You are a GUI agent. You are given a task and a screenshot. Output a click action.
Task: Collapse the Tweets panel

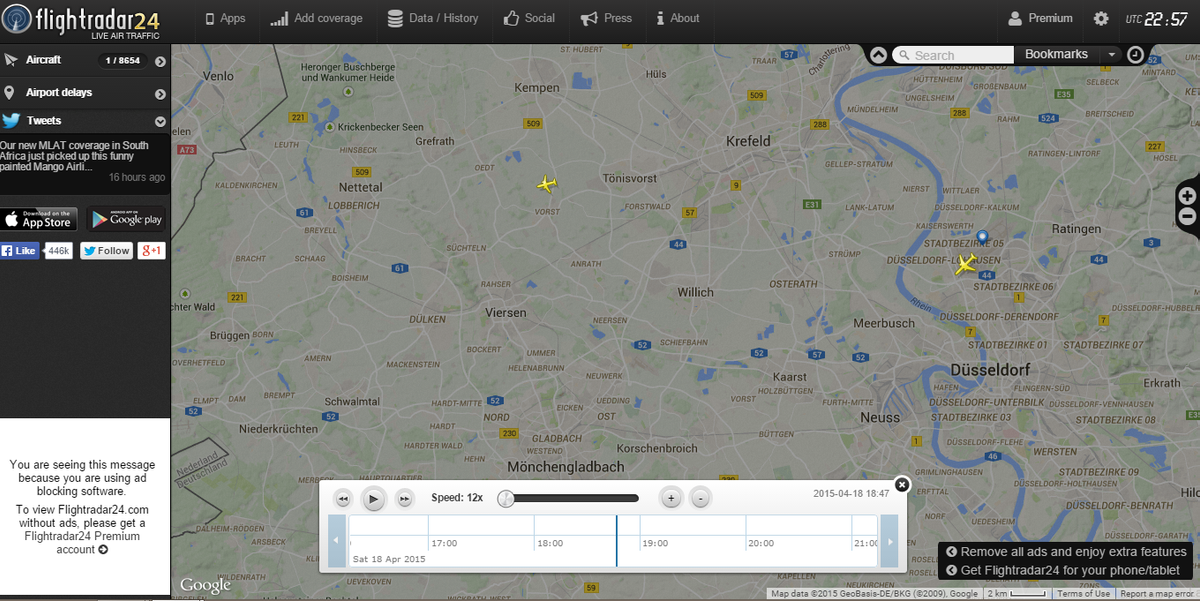pos(160,122)
